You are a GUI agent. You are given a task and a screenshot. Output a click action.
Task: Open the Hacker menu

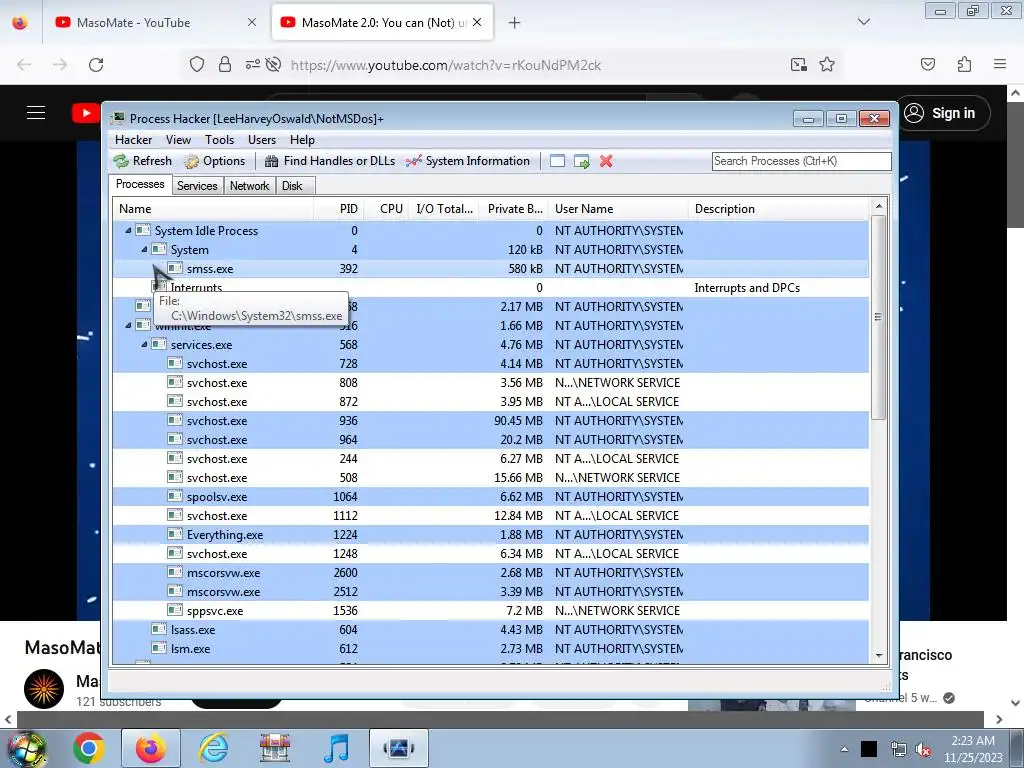133,140
